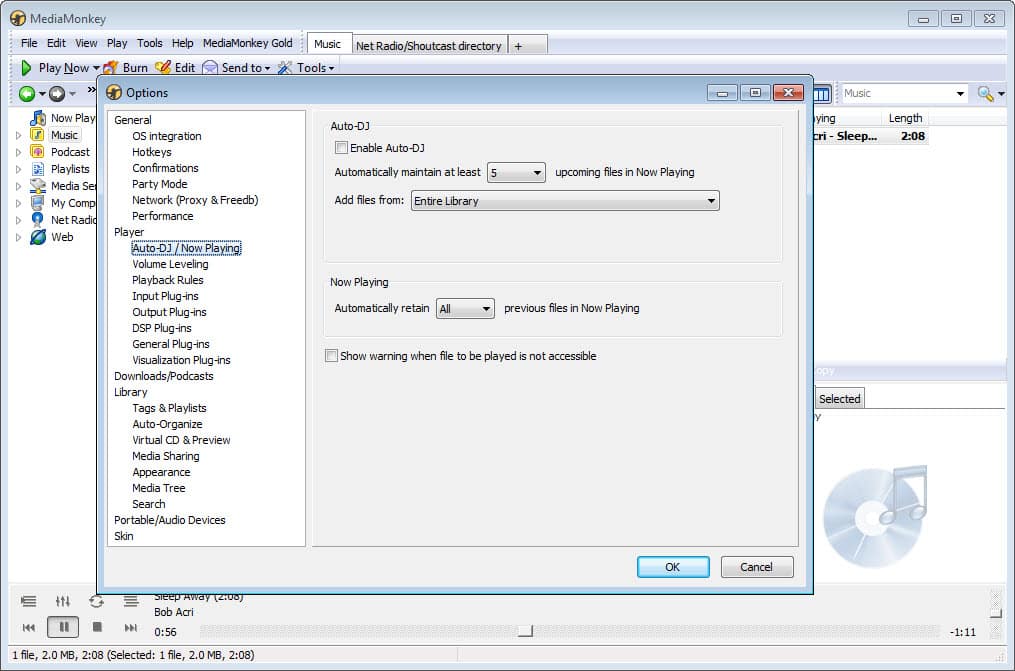Select the My Computer node icon
1015x671 pixels.
tap(38, 203)
